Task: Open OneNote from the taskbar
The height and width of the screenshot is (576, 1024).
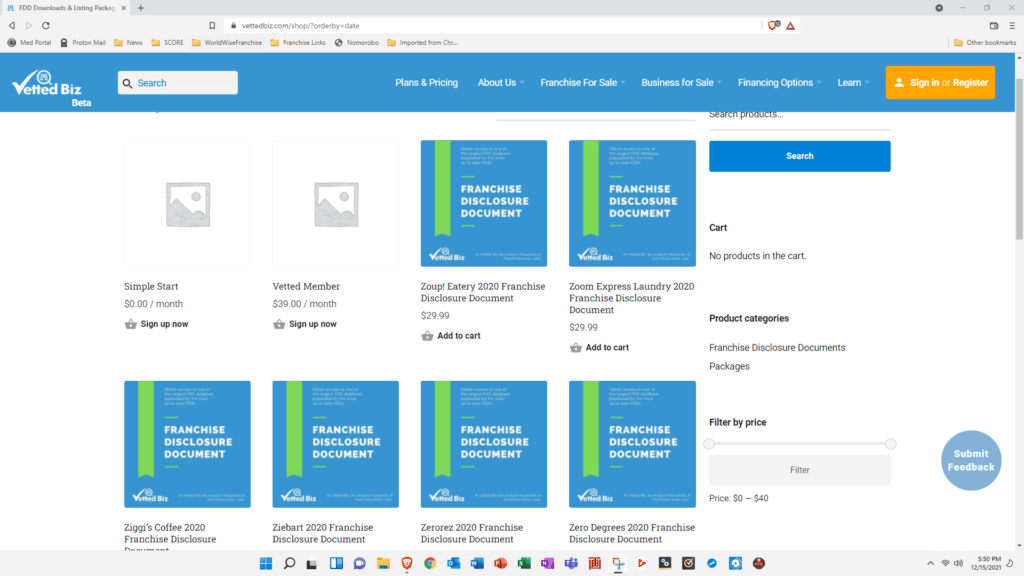Action: (547, 563)
